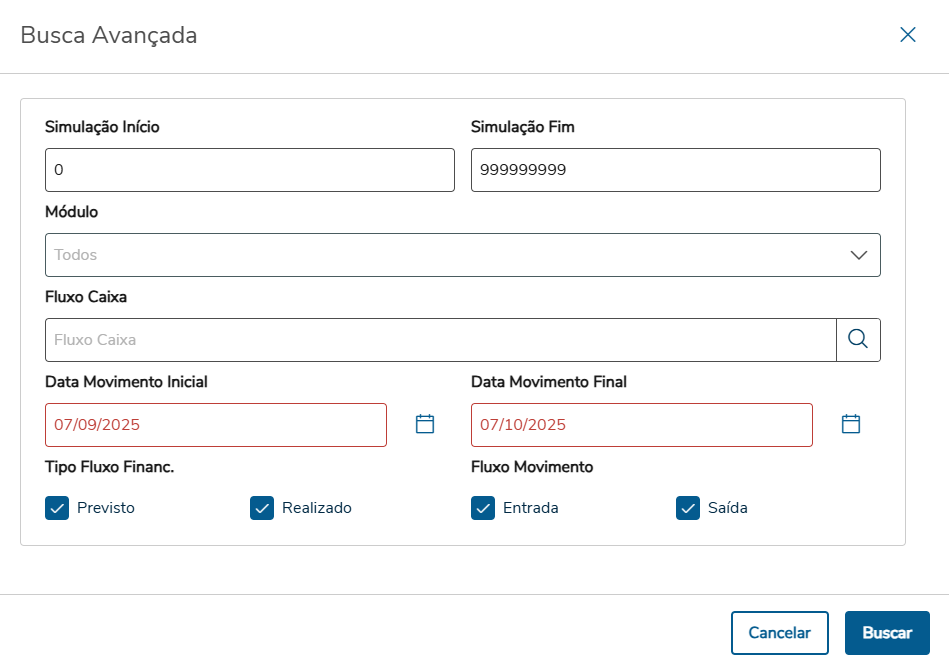949x667 pixels.
Task: Open the Fluxo Caixa search lookup
Action: click(x=858, y=339)
